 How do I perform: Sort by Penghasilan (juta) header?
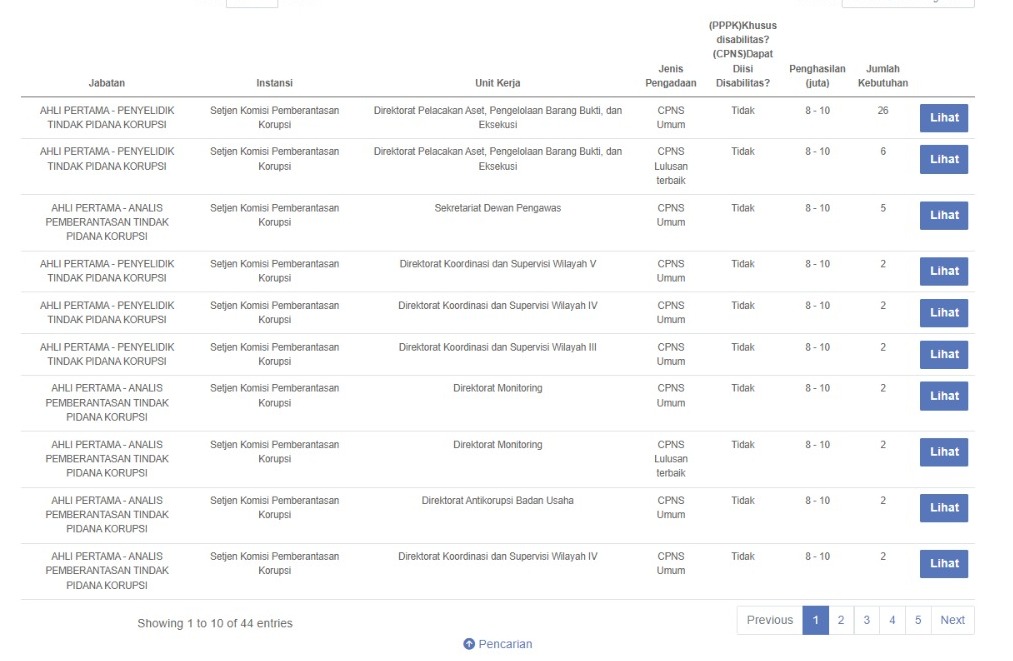tap(817, 76)
